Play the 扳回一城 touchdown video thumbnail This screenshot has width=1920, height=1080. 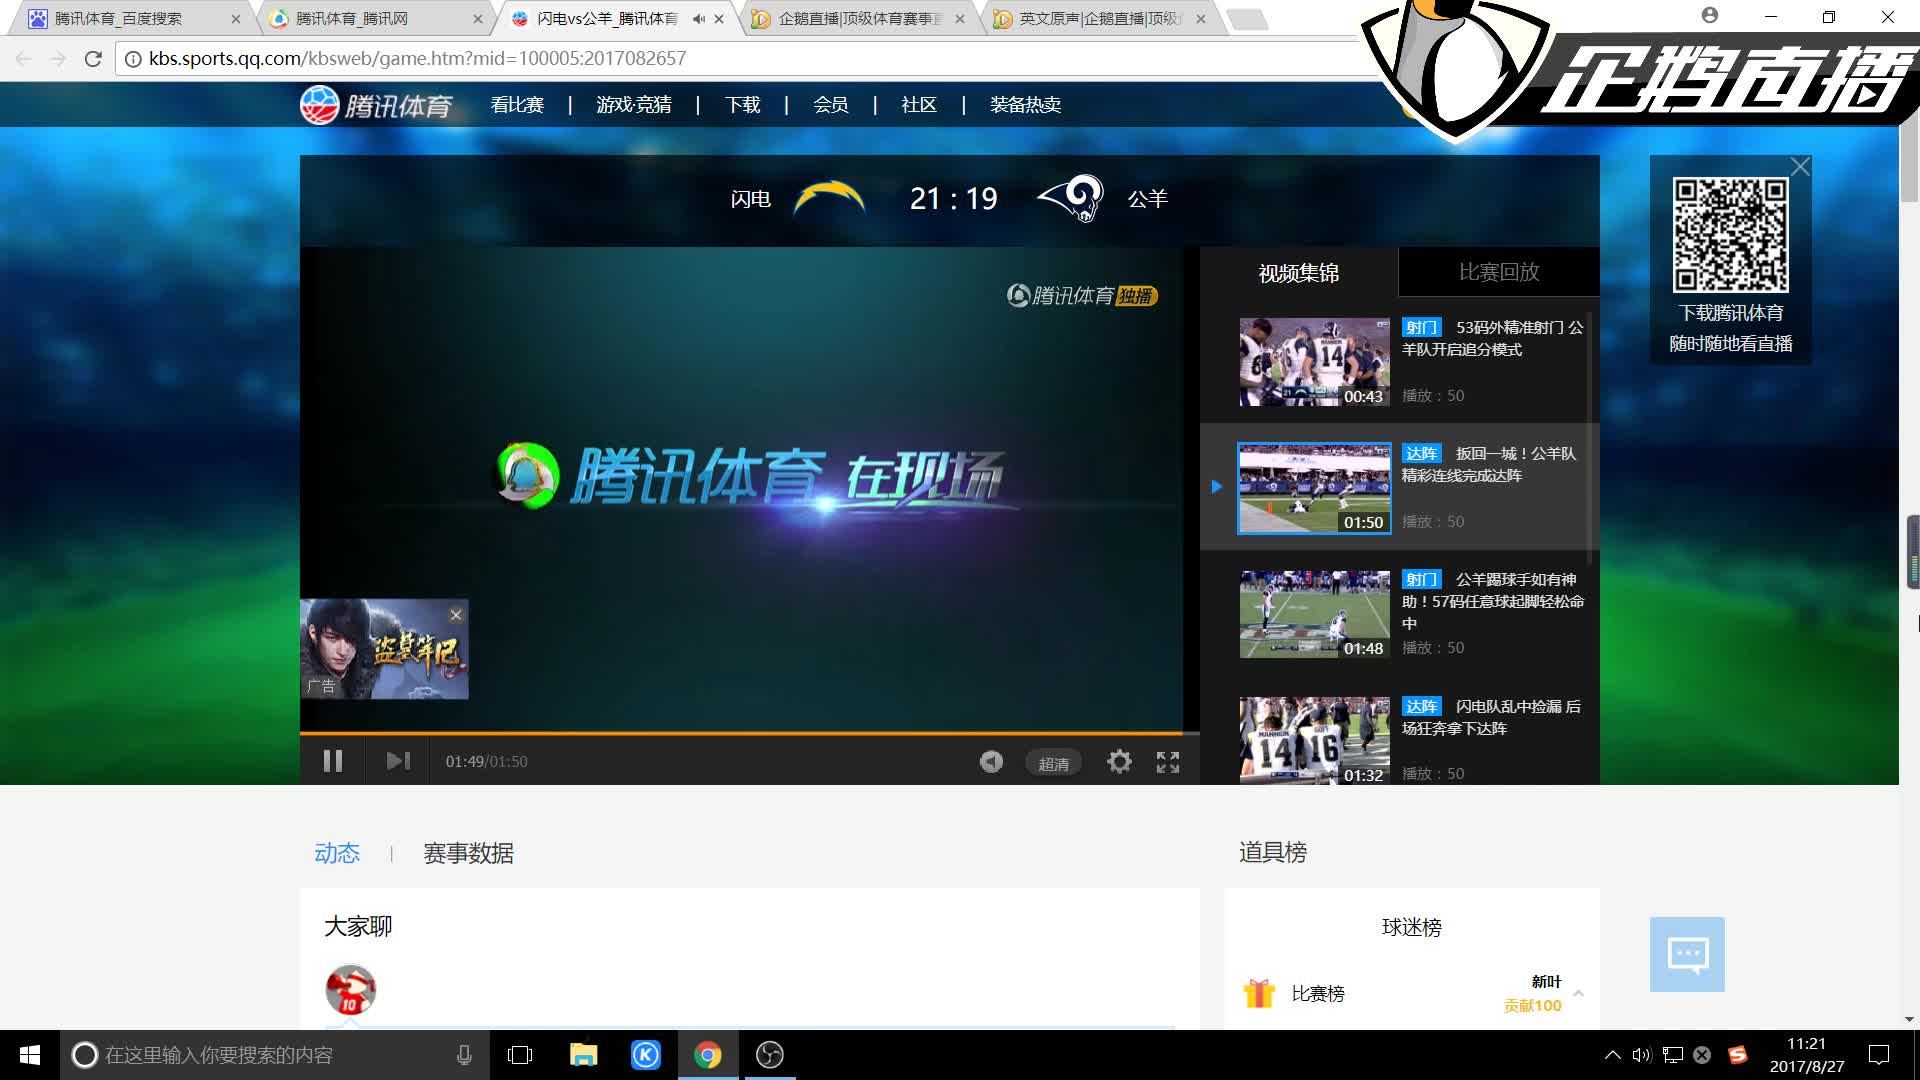[x=1315, y=488]
